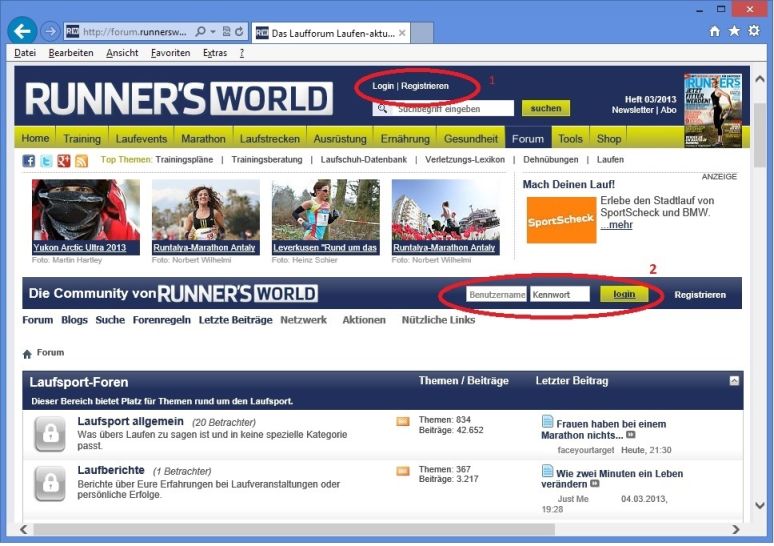The width and height of the screenshot is (774, 546).
Task: Collapse the Laufsport-Foren section
Action: click(734, 381)
